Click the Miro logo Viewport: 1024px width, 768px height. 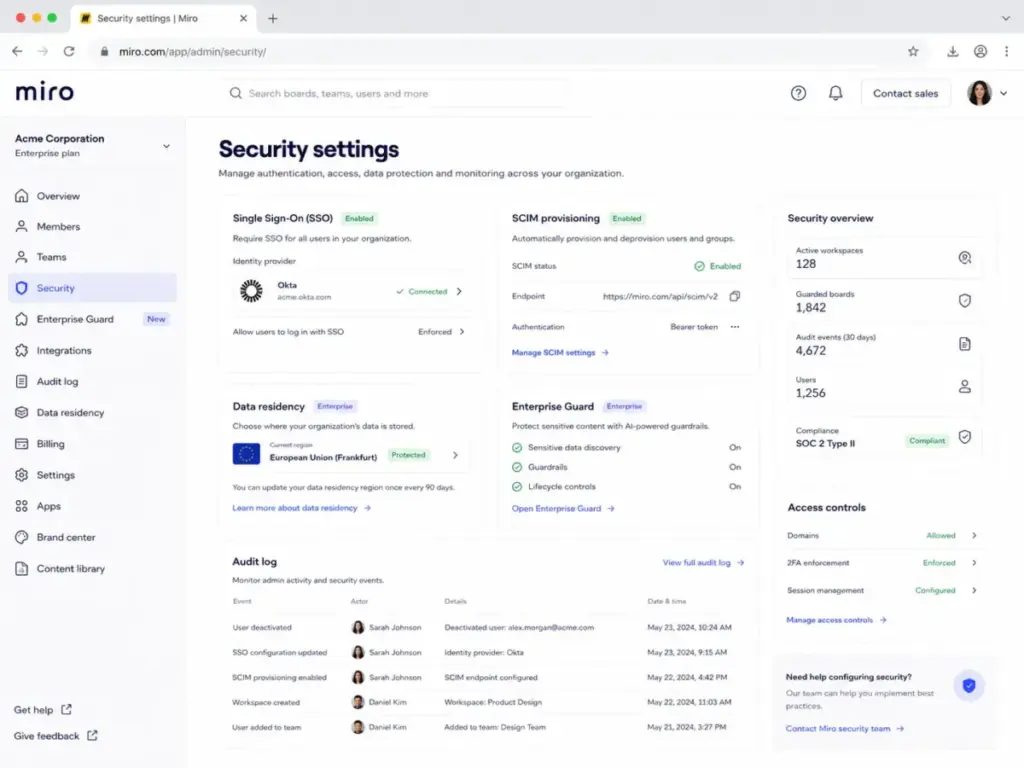point(44,92)
